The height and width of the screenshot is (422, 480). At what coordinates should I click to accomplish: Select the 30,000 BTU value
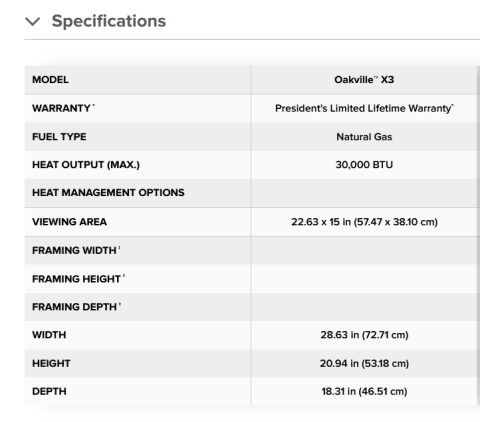(x=364, y=165)
